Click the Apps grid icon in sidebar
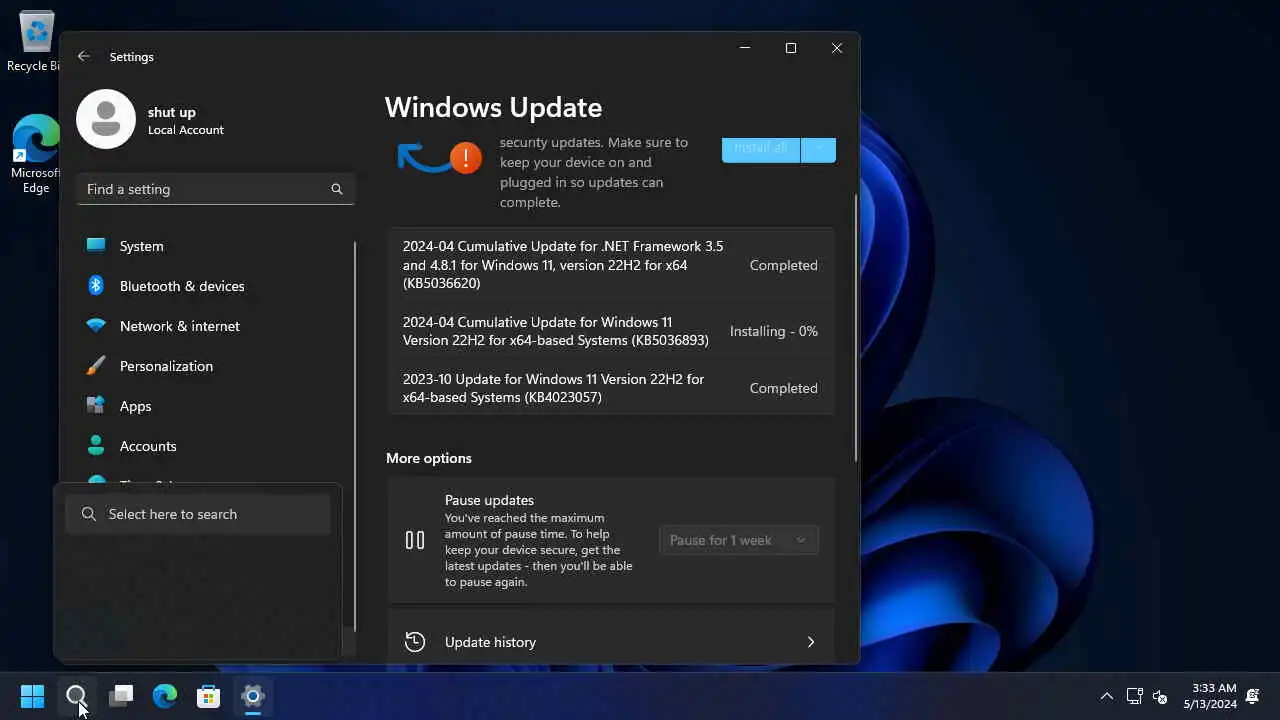The width and height of the screenshot is (1280, 720). [96, 405]
